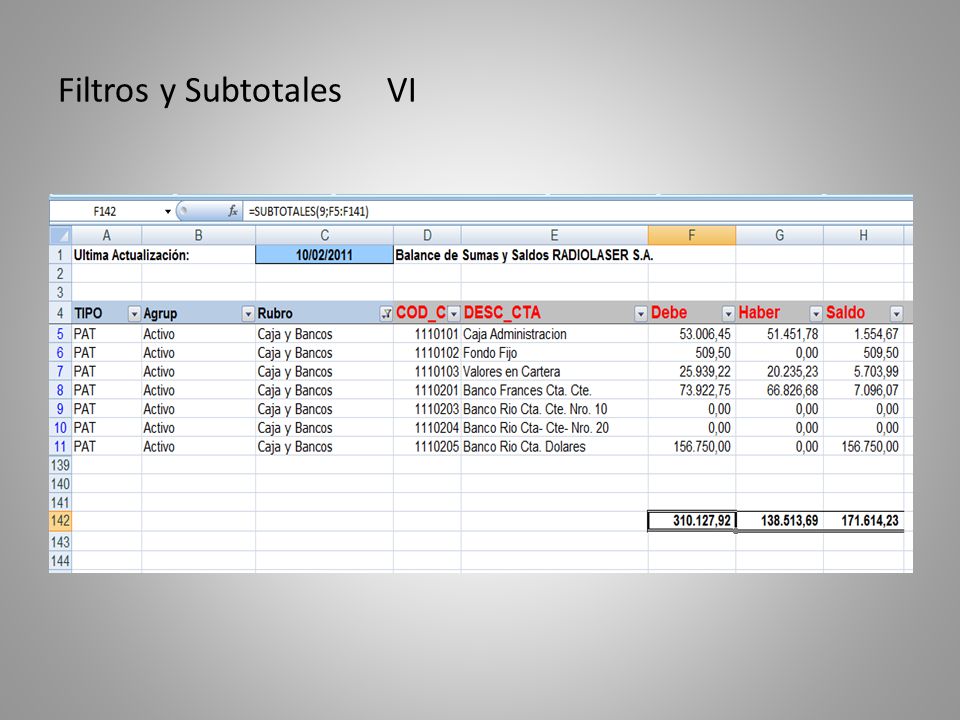Open the active Rubro filter button
The width and height of the screenshot is (960, 720).
pos(386,314)
